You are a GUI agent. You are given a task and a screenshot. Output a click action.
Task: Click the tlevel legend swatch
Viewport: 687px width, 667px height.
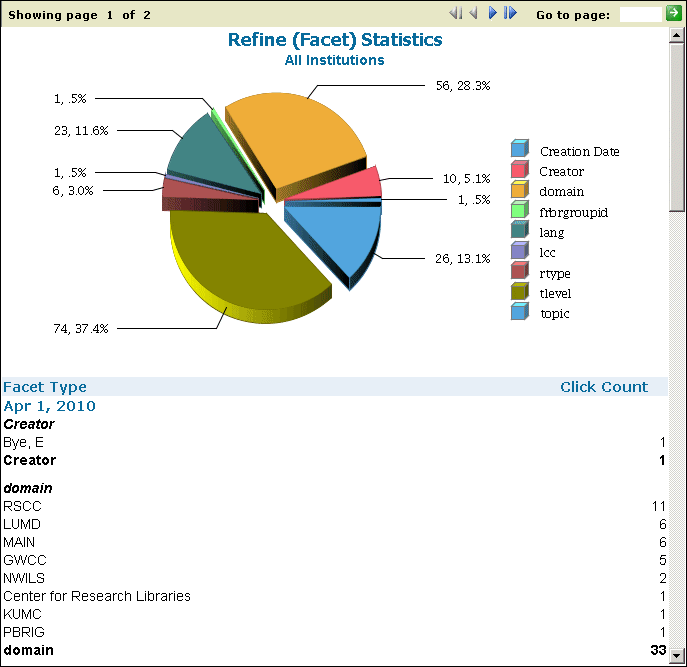519,293
